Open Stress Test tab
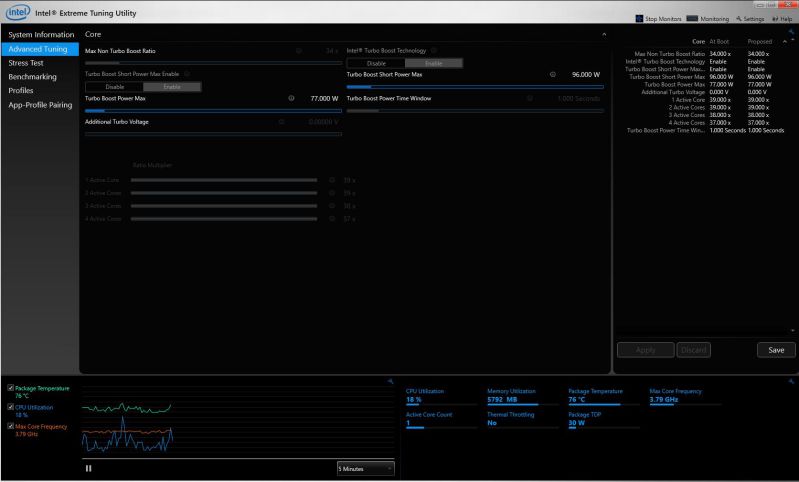 click(x=40, y=63)
